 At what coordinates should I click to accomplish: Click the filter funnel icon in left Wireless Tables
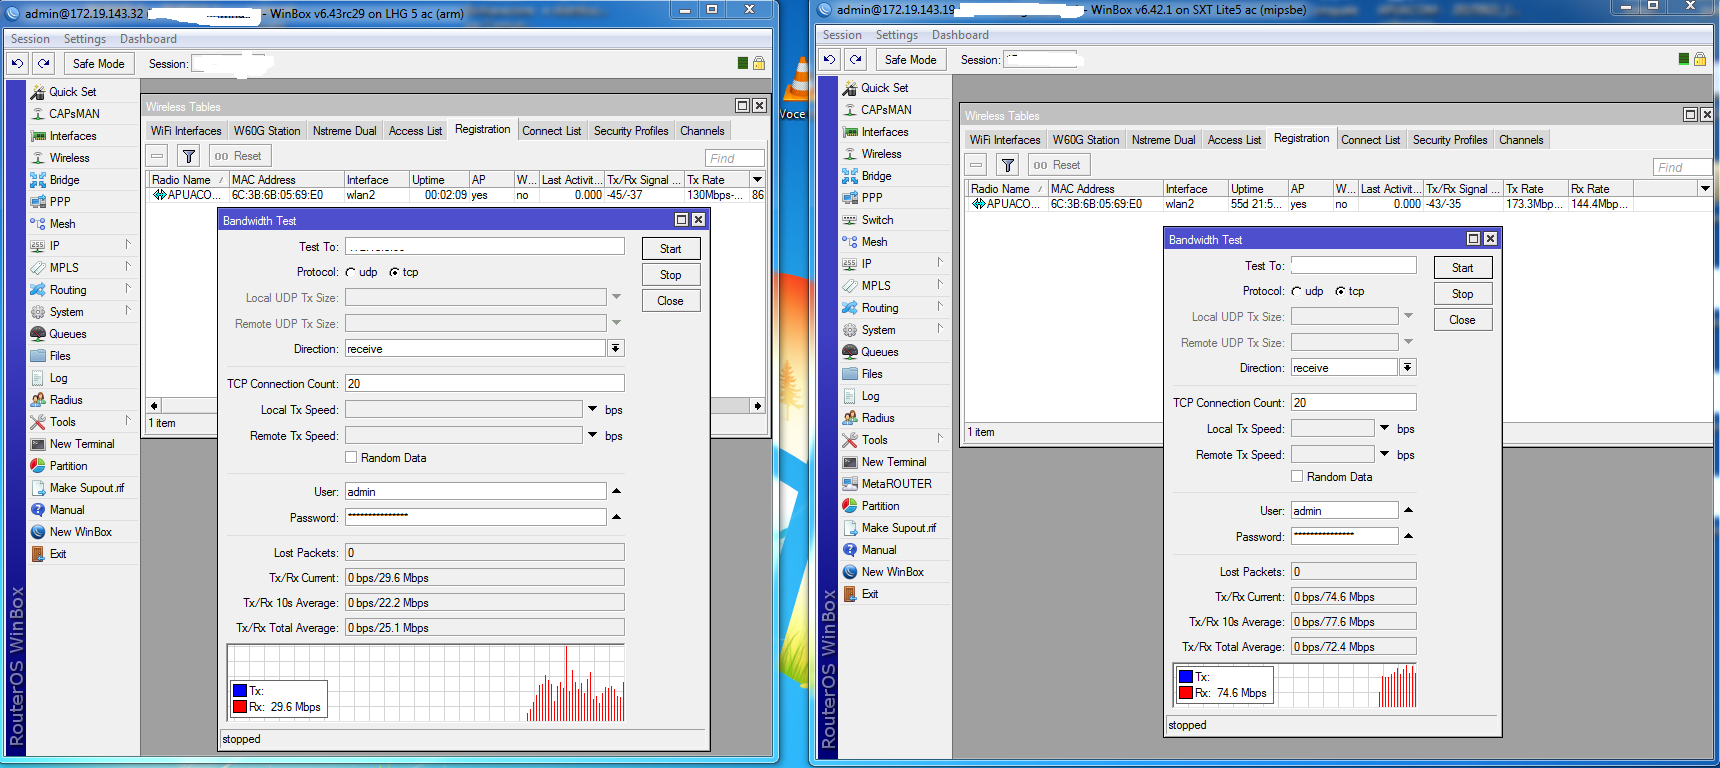pyautogui.click(x=188, y=156)
